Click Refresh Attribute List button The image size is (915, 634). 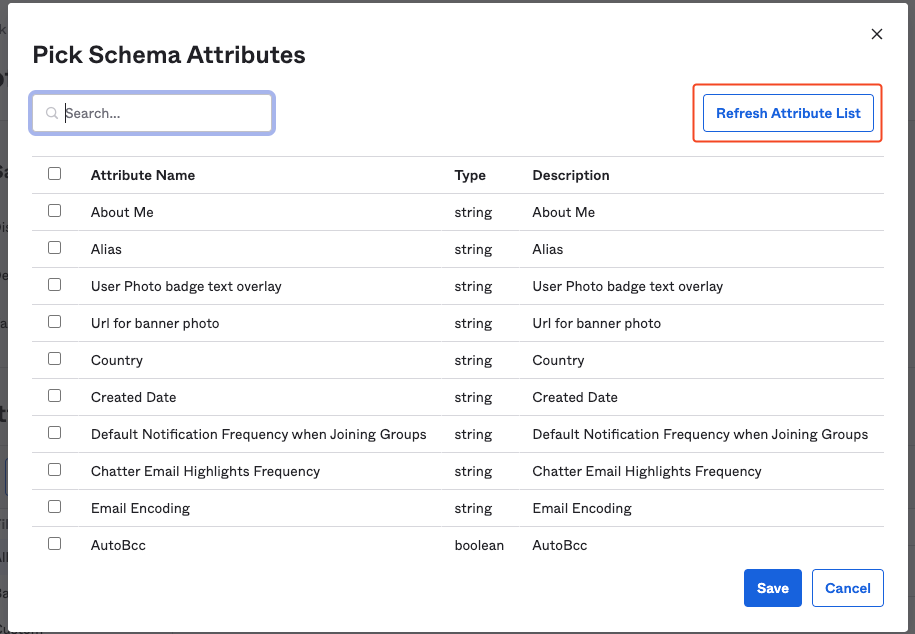pos(788,113)
